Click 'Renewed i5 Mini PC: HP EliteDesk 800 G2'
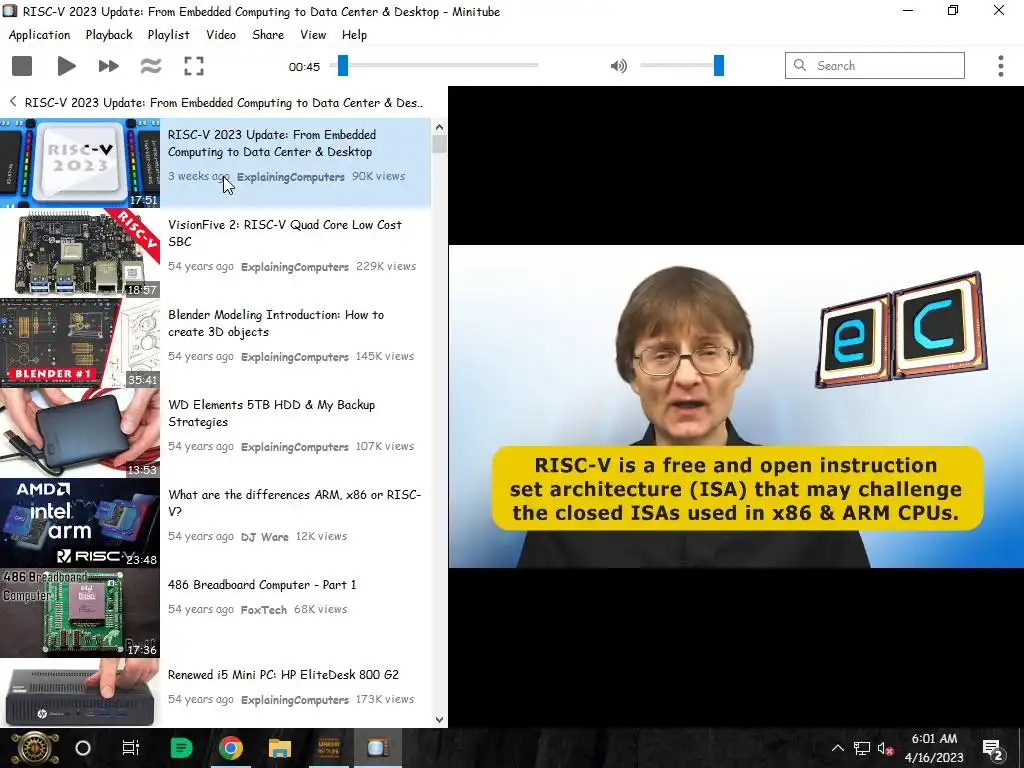Viewport: 1024px width, 768px height. click(x=283, y=675)
